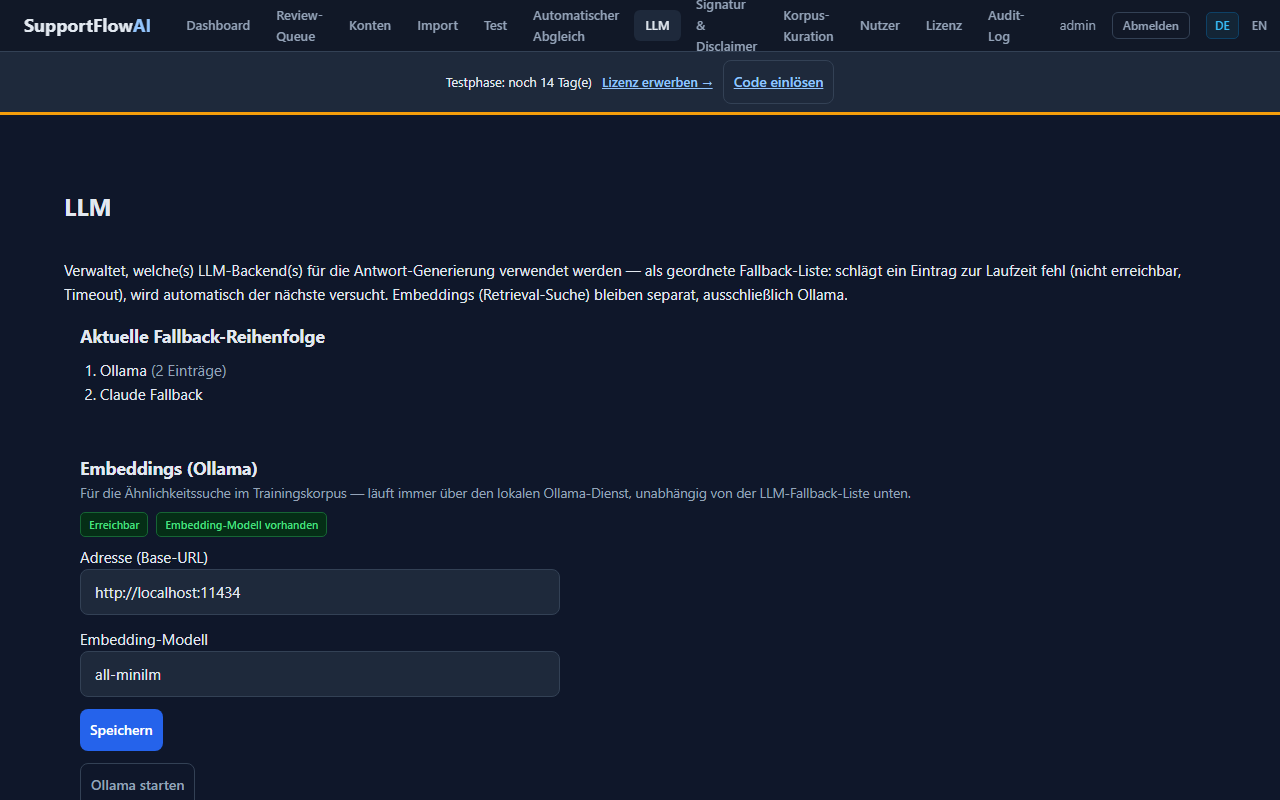Viewport: 1280px width, 800px height.
Task: Go to the Dashboard nav item
Action: click(x=218, y=26)
